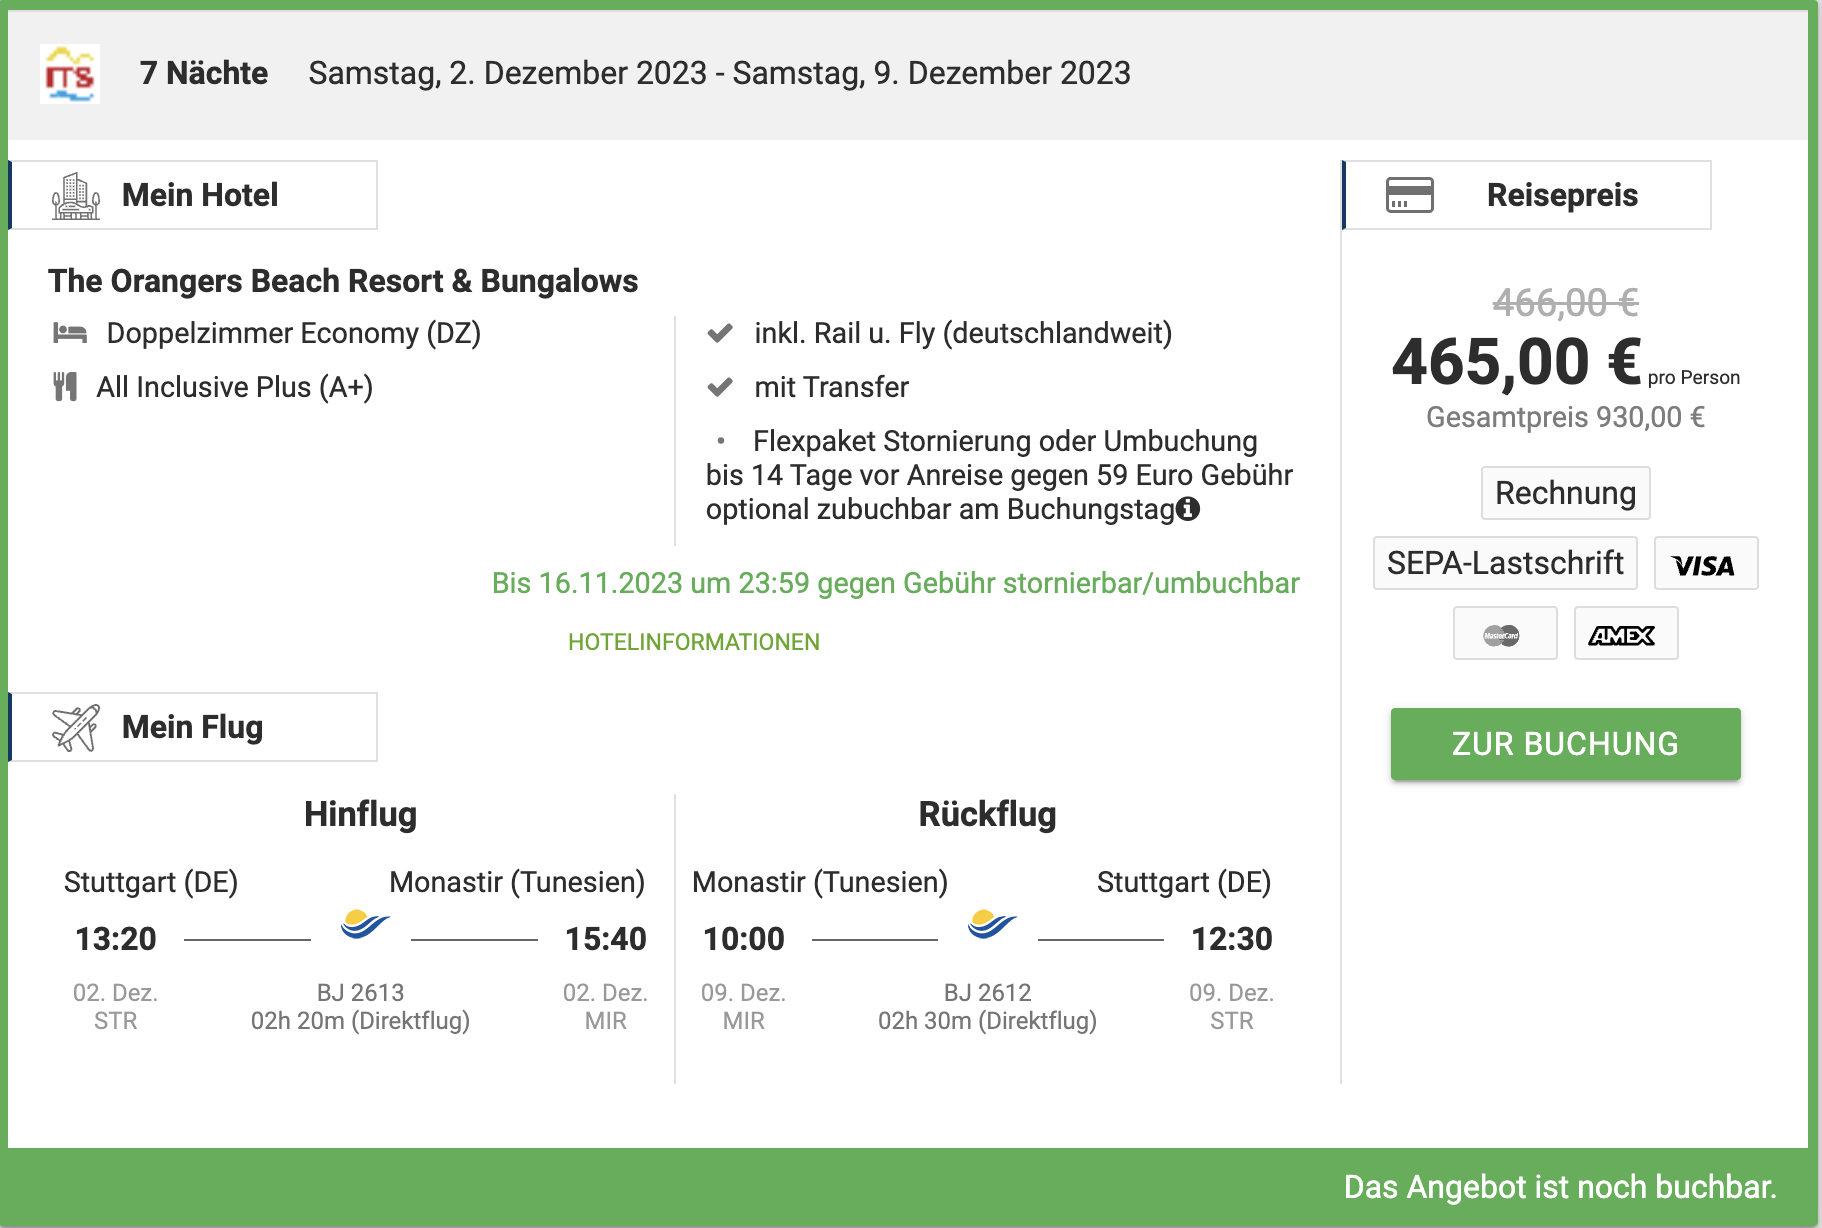This screenshot has height=1228, width=1822.
Task: Choose SEPA-Lastschrift payment method
Action: tap(1504, 563)
